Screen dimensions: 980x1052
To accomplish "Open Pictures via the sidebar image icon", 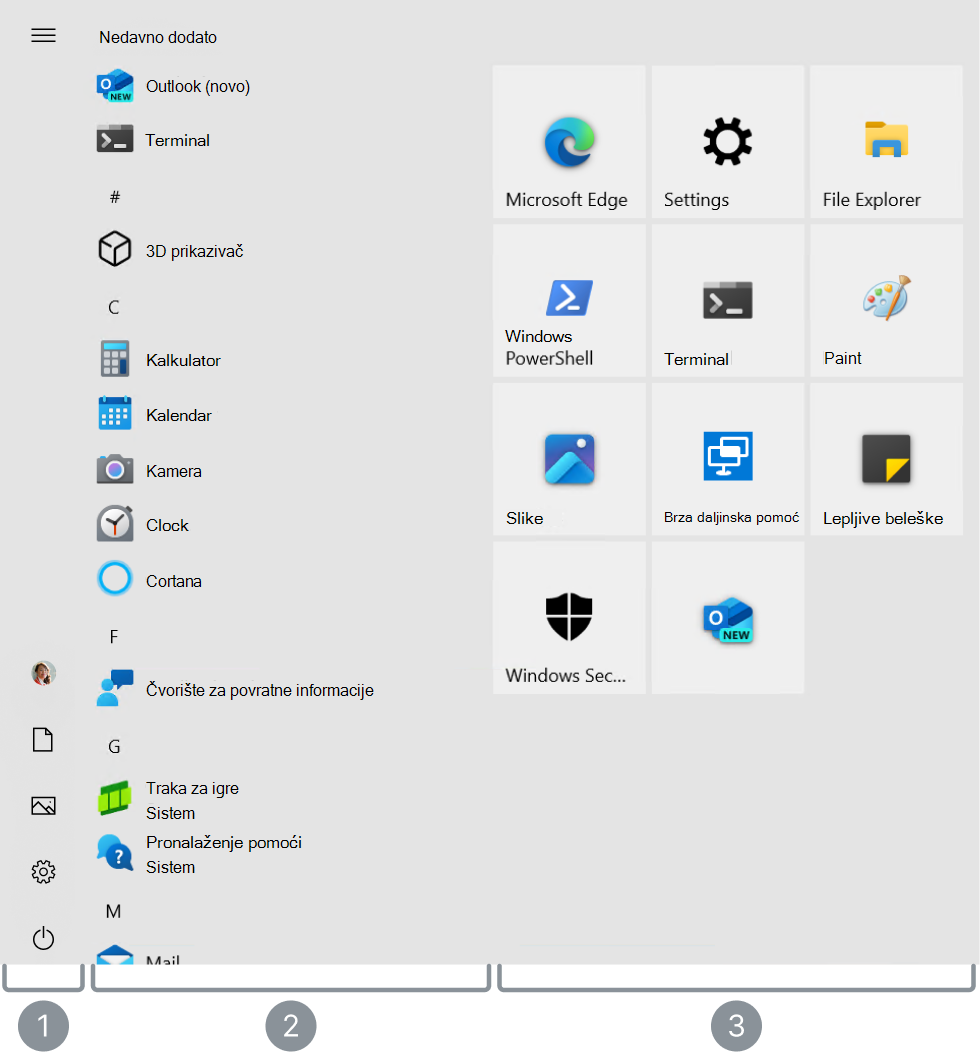I will click(x=44, y=805).
